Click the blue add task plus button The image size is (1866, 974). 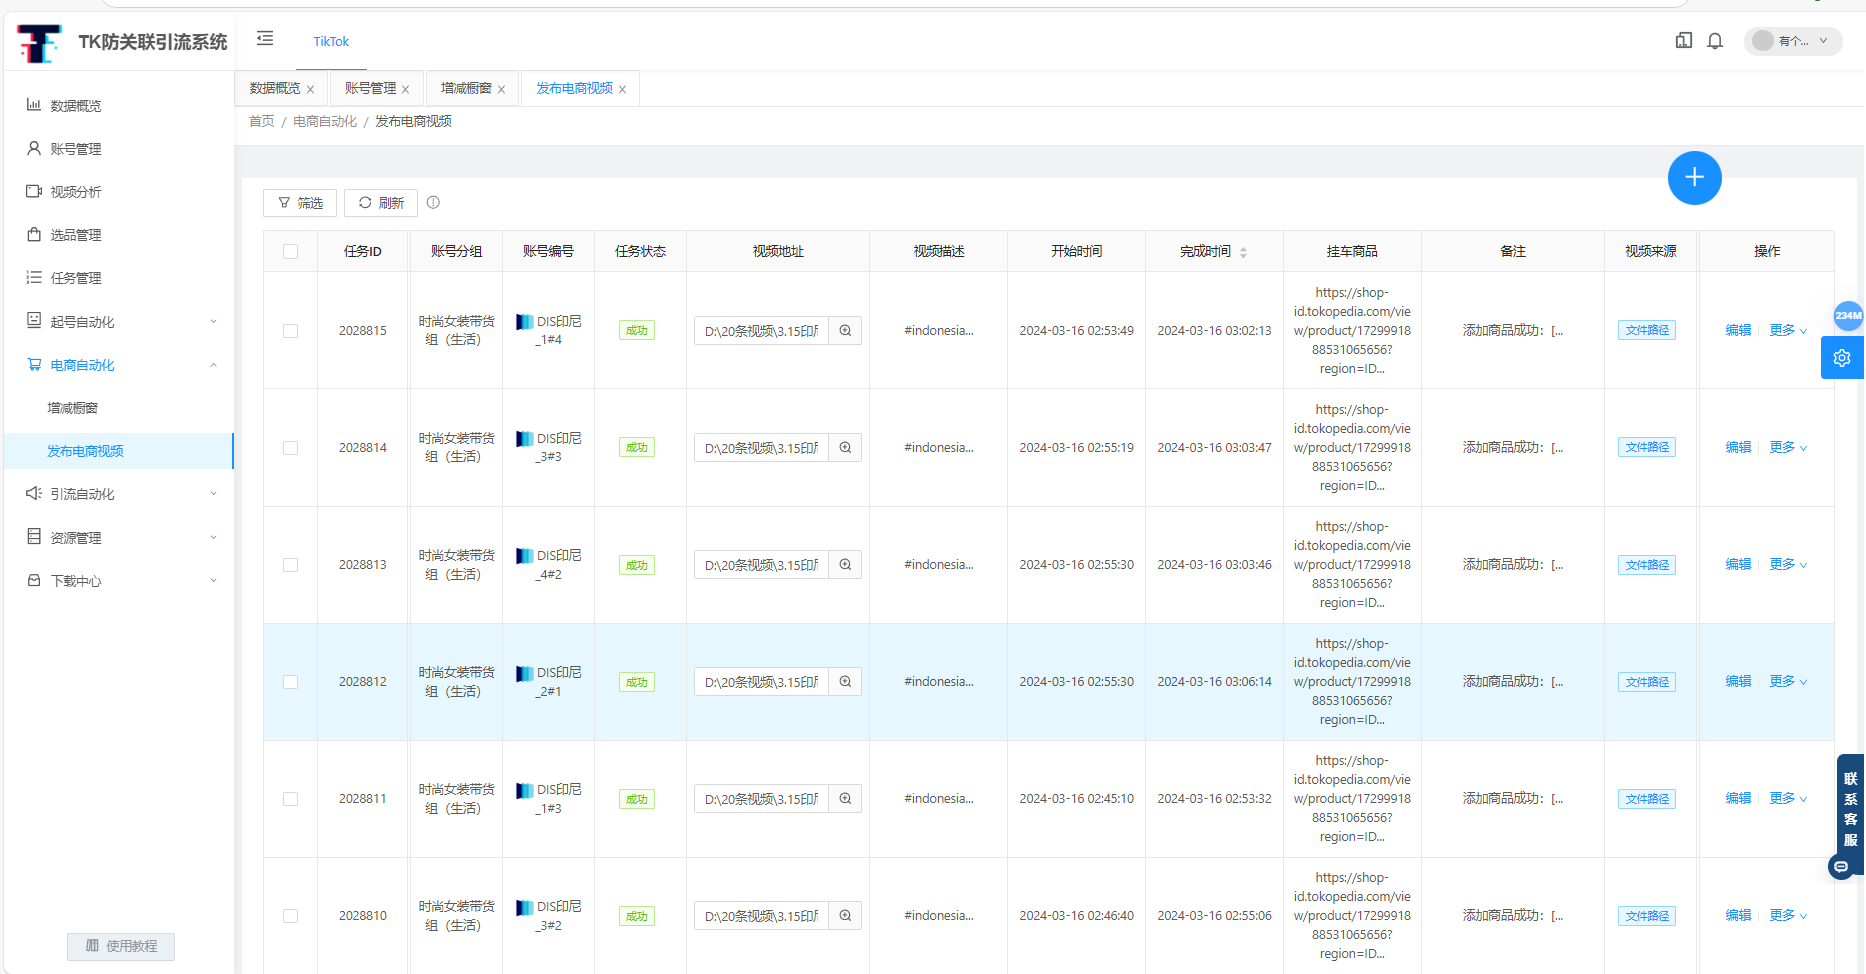click(1694, 178)
